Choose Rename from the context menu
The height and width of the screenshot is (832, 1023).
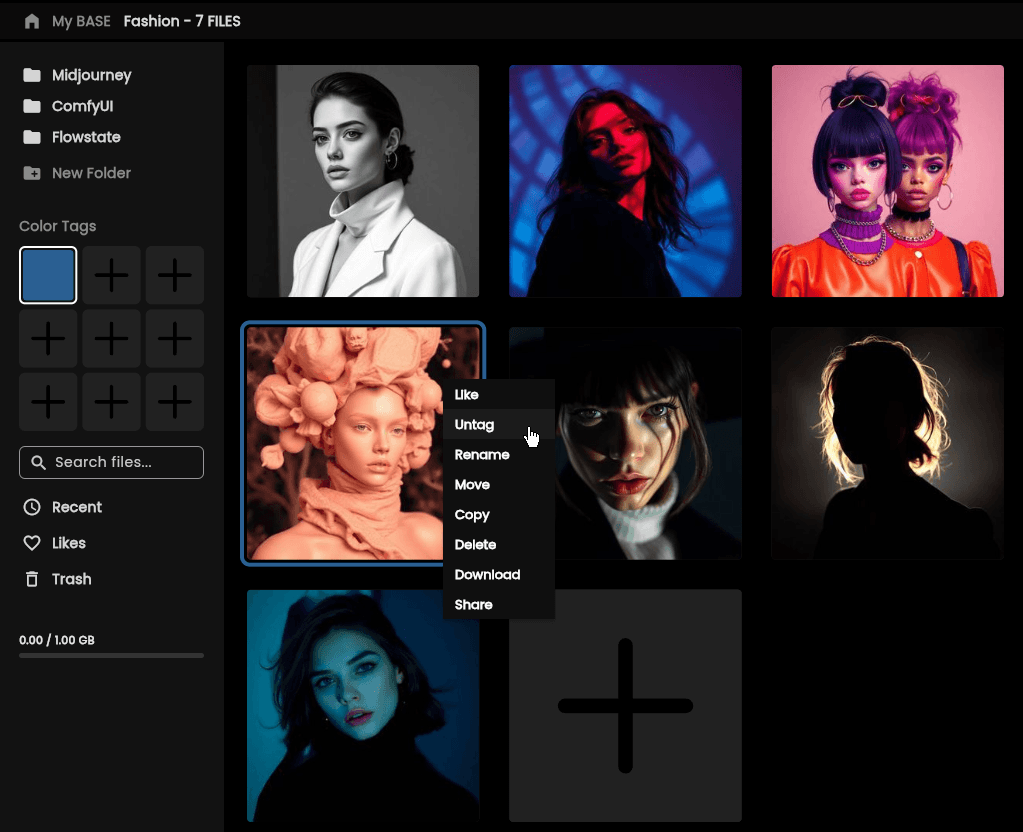pos(499,455)
